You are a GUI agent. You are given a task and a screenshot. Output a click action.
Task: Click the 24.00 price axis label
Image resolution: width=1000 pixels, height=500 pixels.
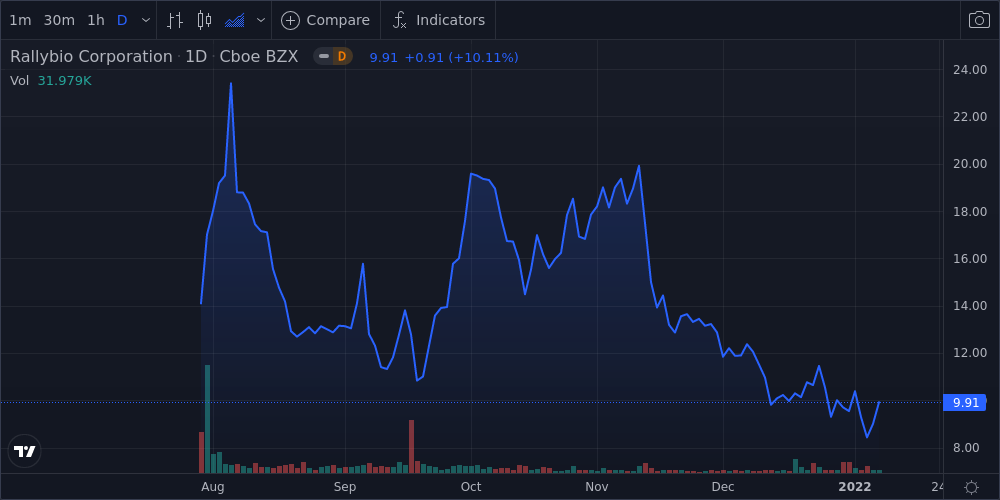969,70
